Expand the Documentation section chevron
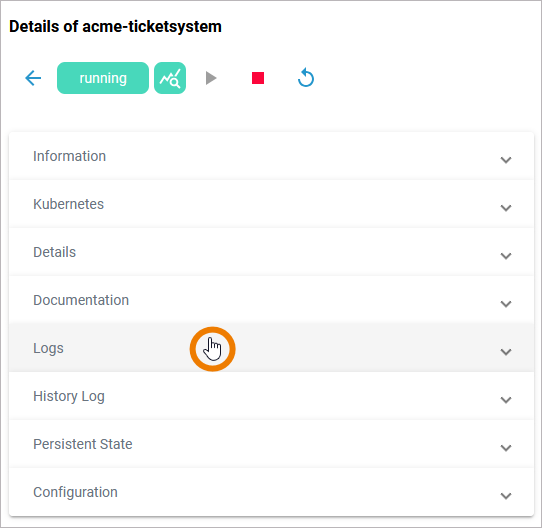The height and width of the screenshot is (528, 542). point(506,304)
